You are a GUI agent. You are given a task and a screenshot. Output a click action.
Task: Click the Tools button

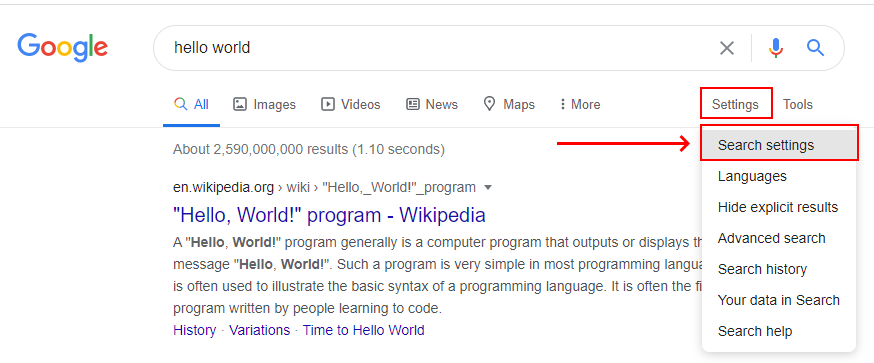[798, 104]
